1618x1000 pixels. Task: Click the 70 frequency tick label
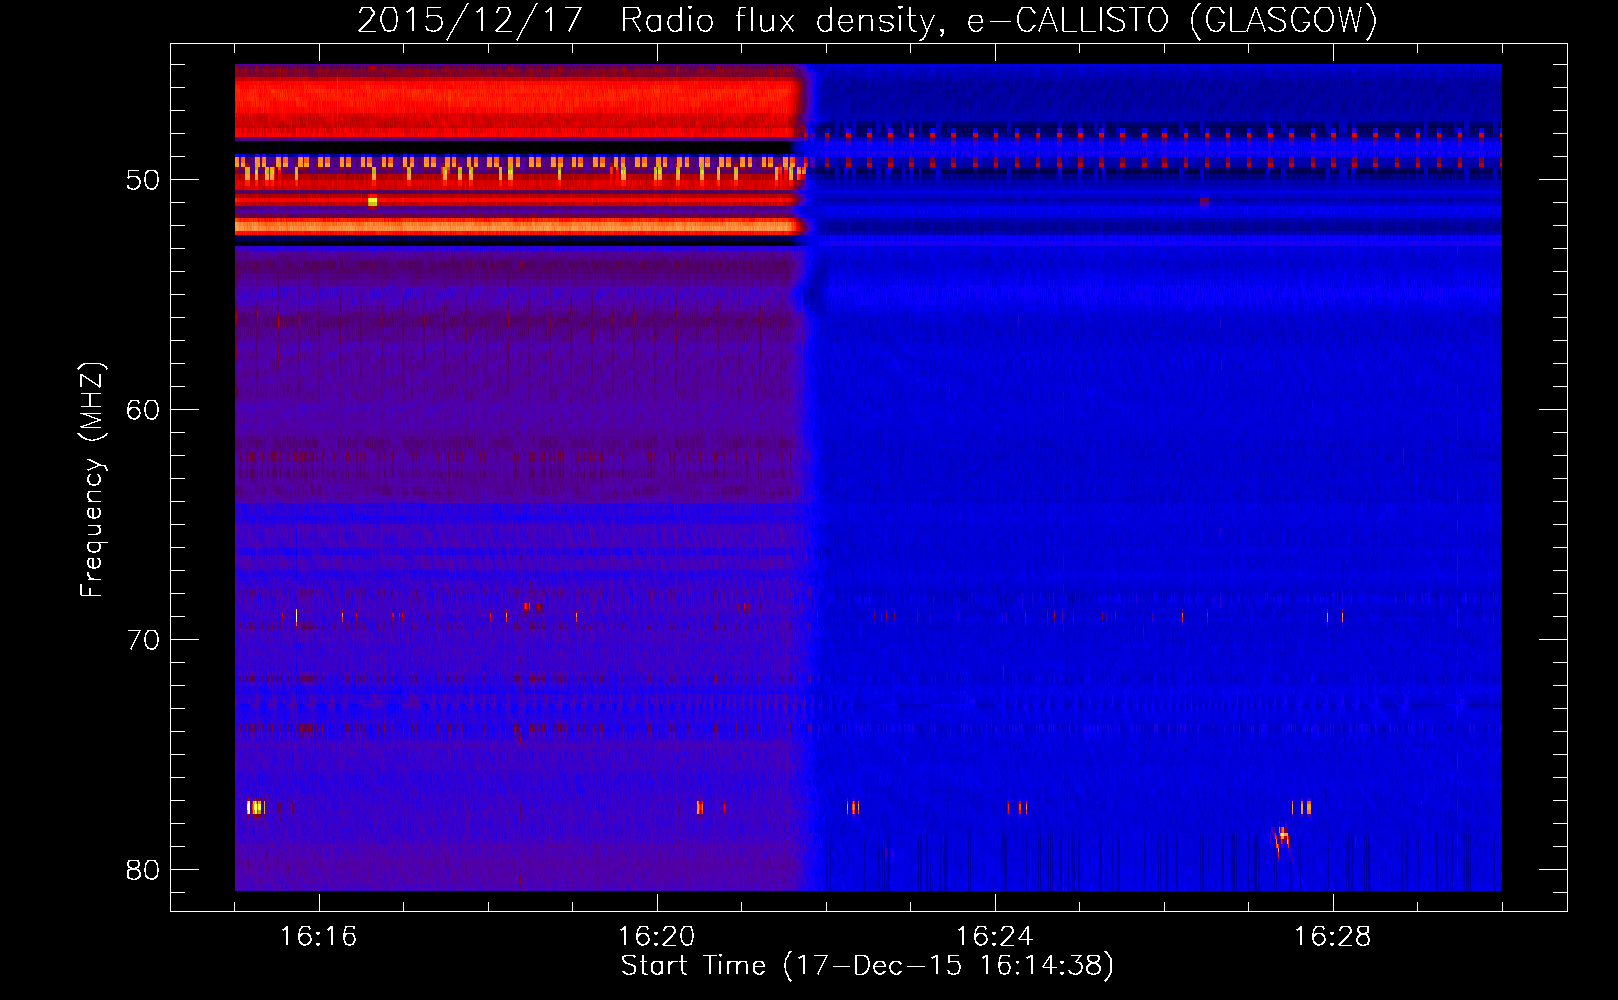click(x=143, y=640)
